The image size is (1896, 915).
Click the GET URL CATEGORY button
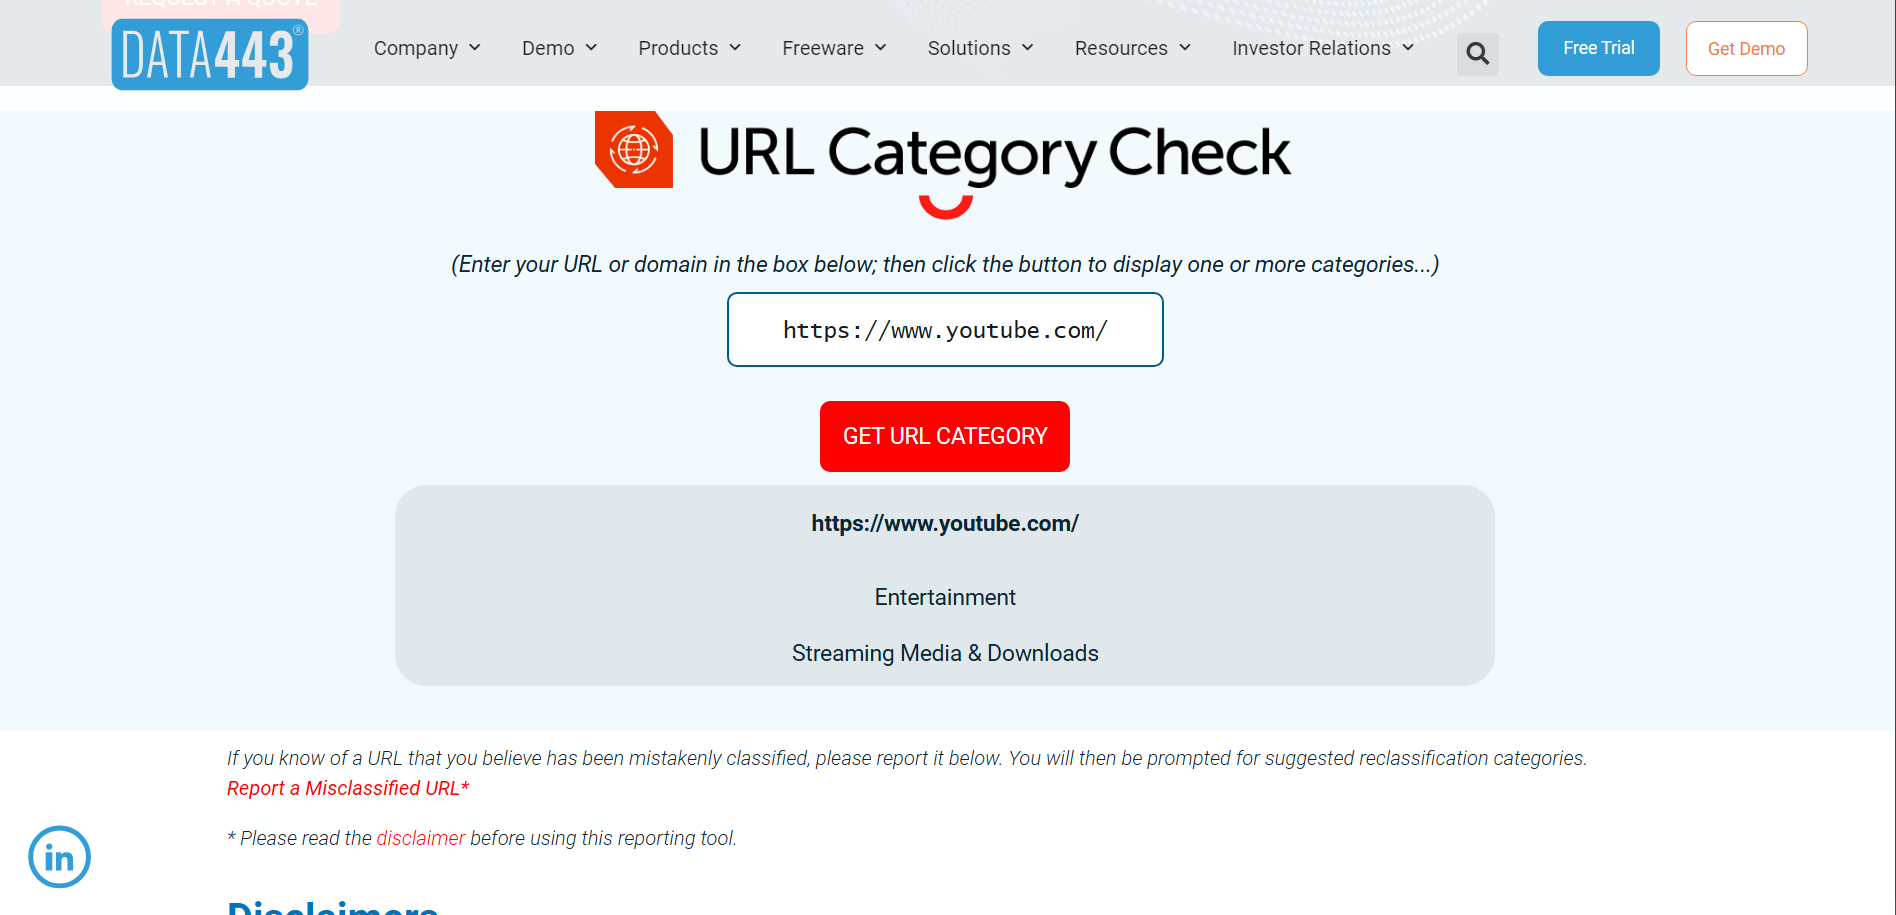pyautogui.click(x=945, y=436)
